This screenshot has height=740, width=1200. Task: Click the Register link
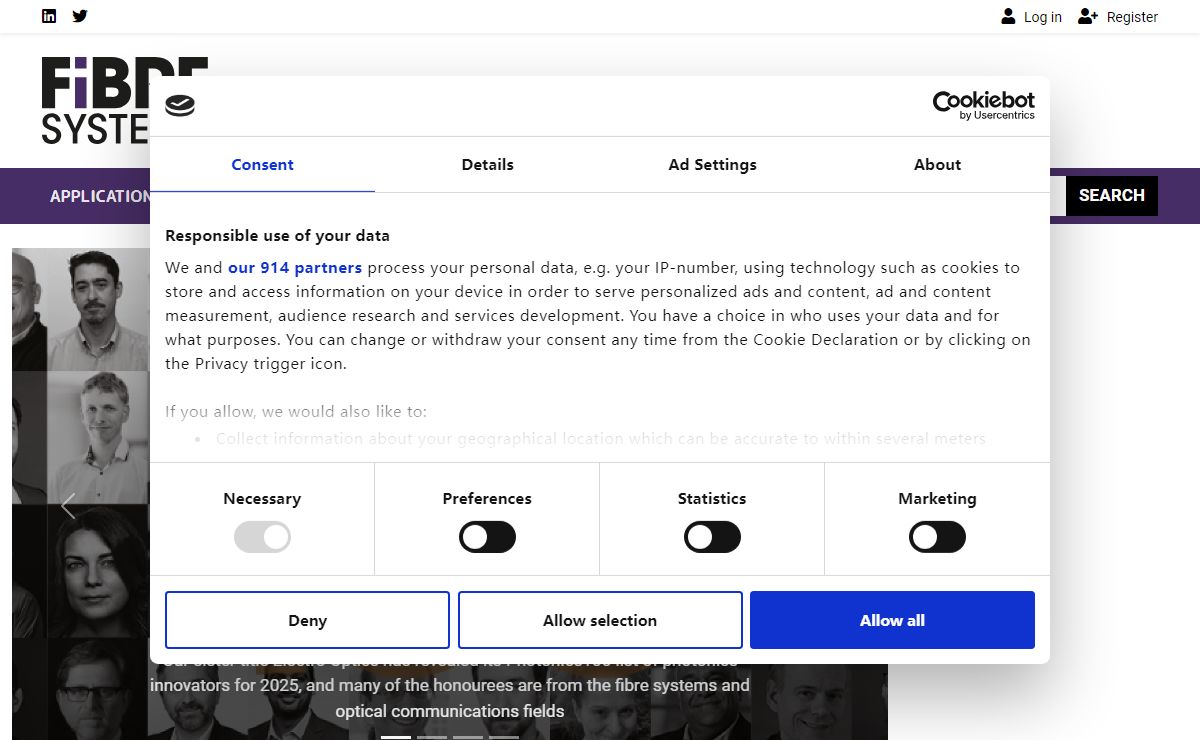coord(1132,17)
